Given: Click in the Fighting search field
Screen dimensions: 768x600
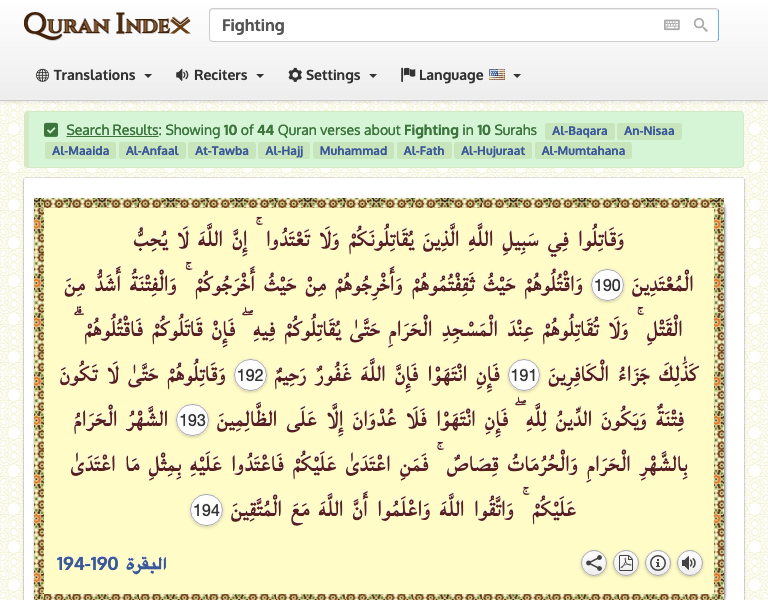Looking at the screenshot, I should click(x=430, y=25).
